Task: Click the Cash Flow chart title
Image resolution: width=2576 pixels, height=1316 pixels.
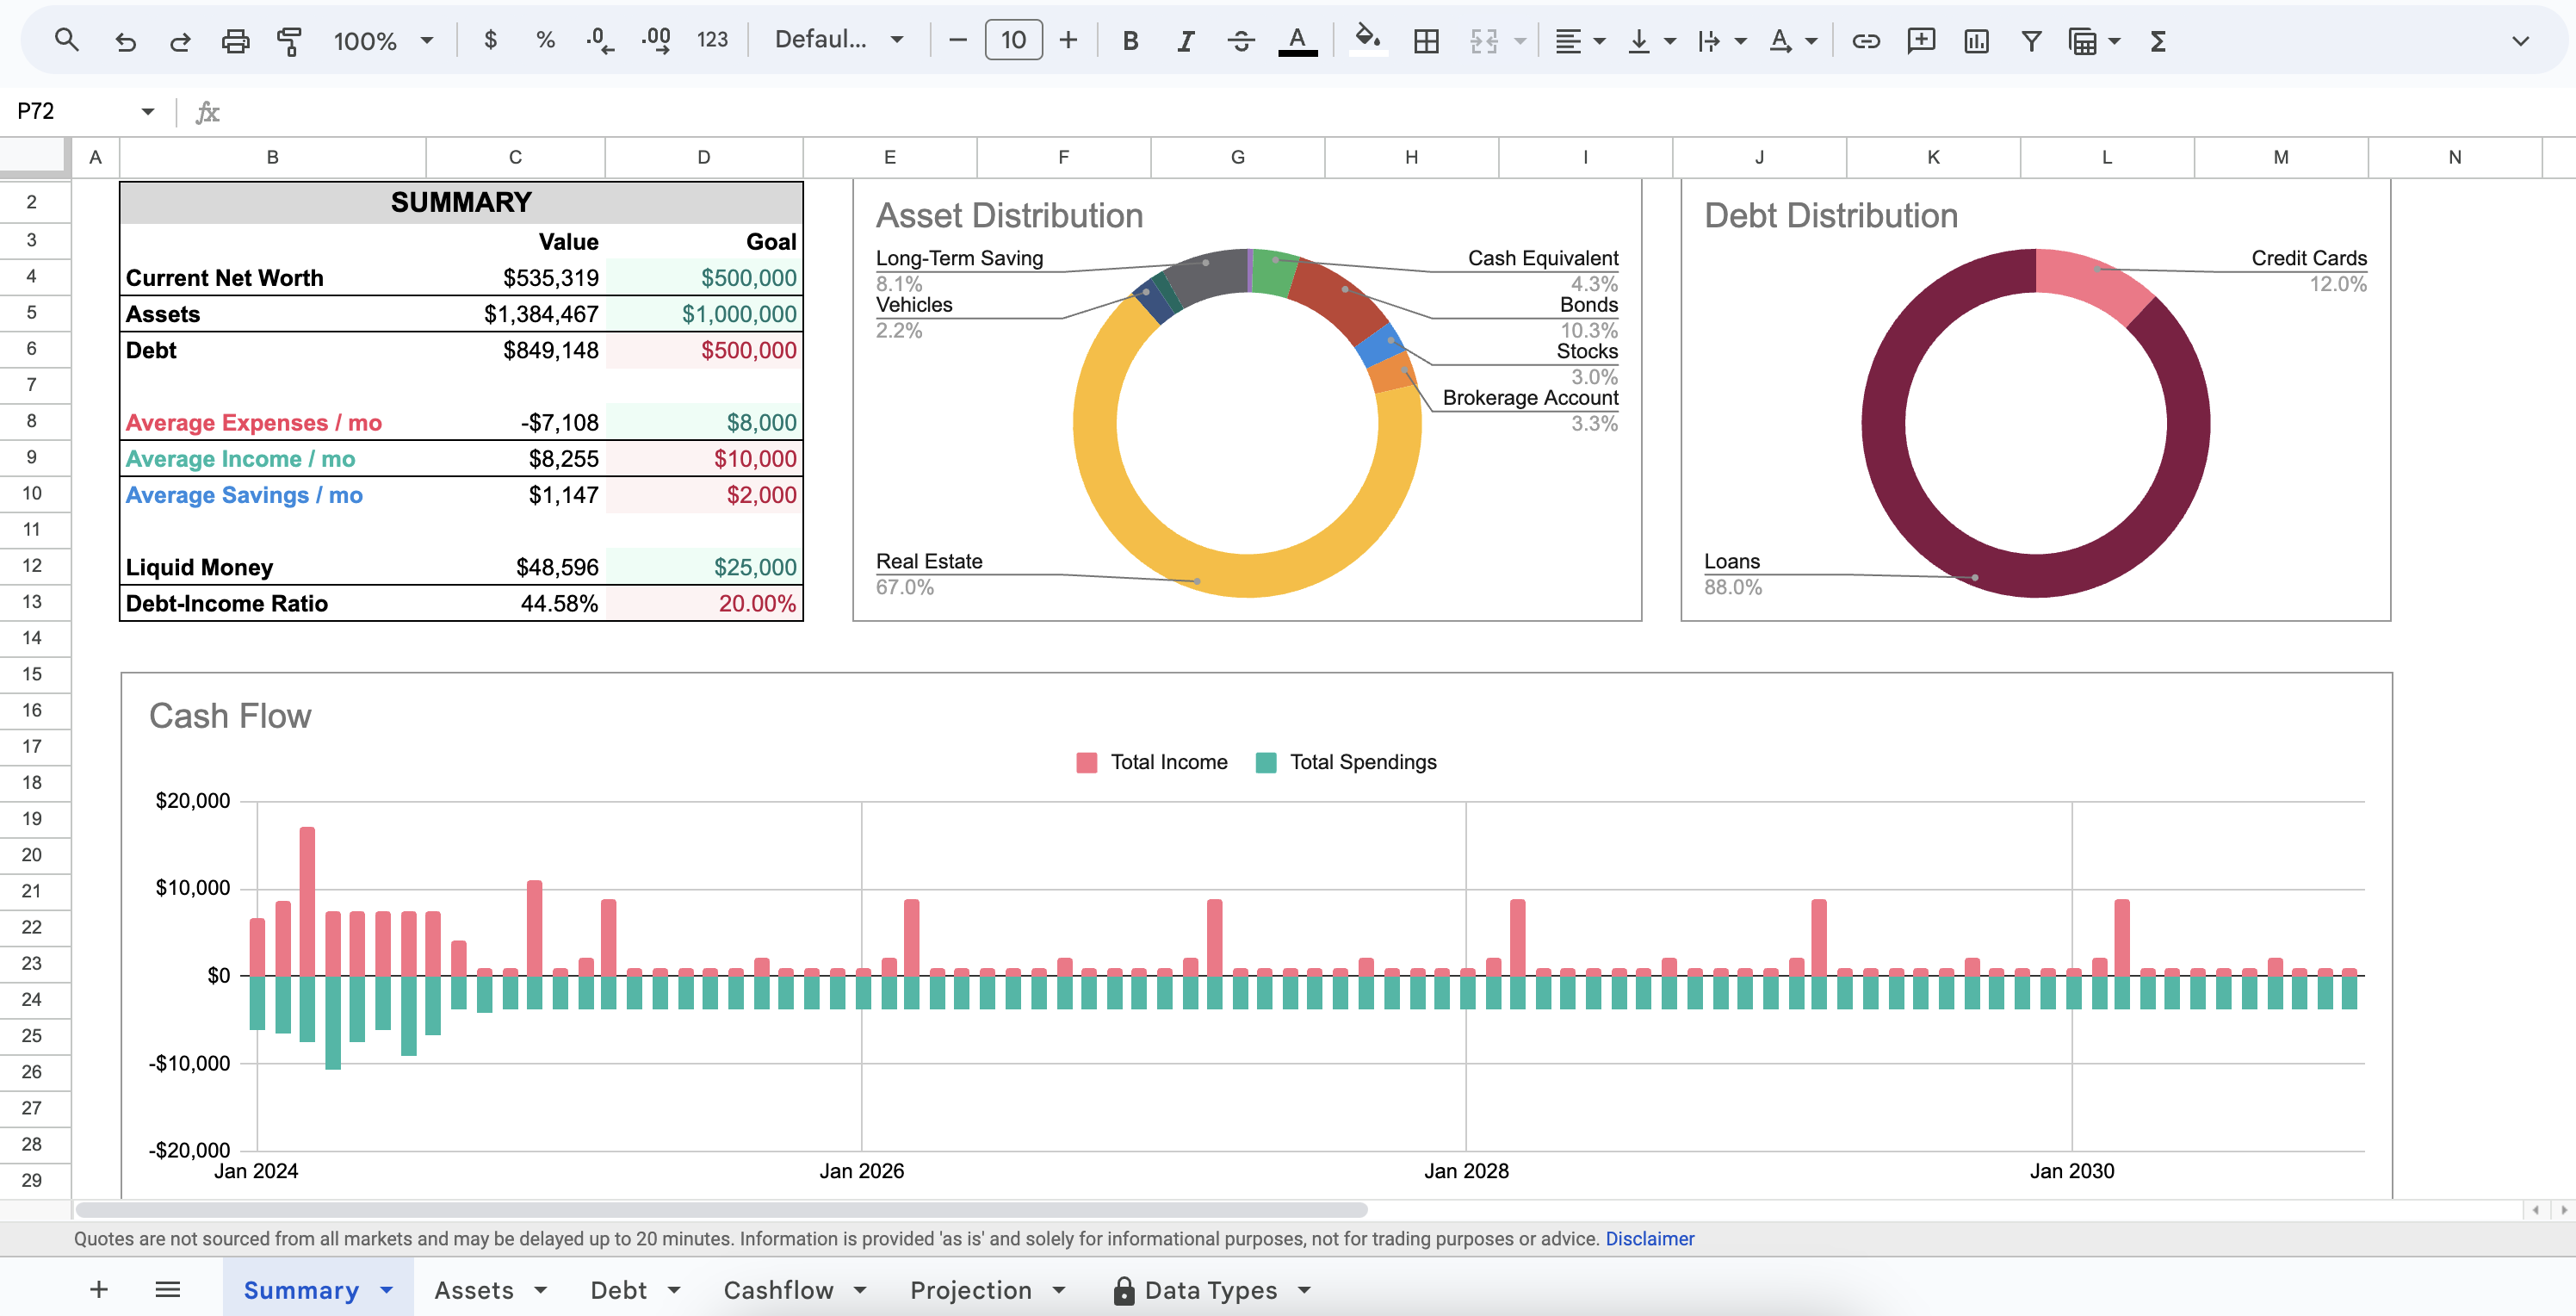Action: [x=230, y=716]
